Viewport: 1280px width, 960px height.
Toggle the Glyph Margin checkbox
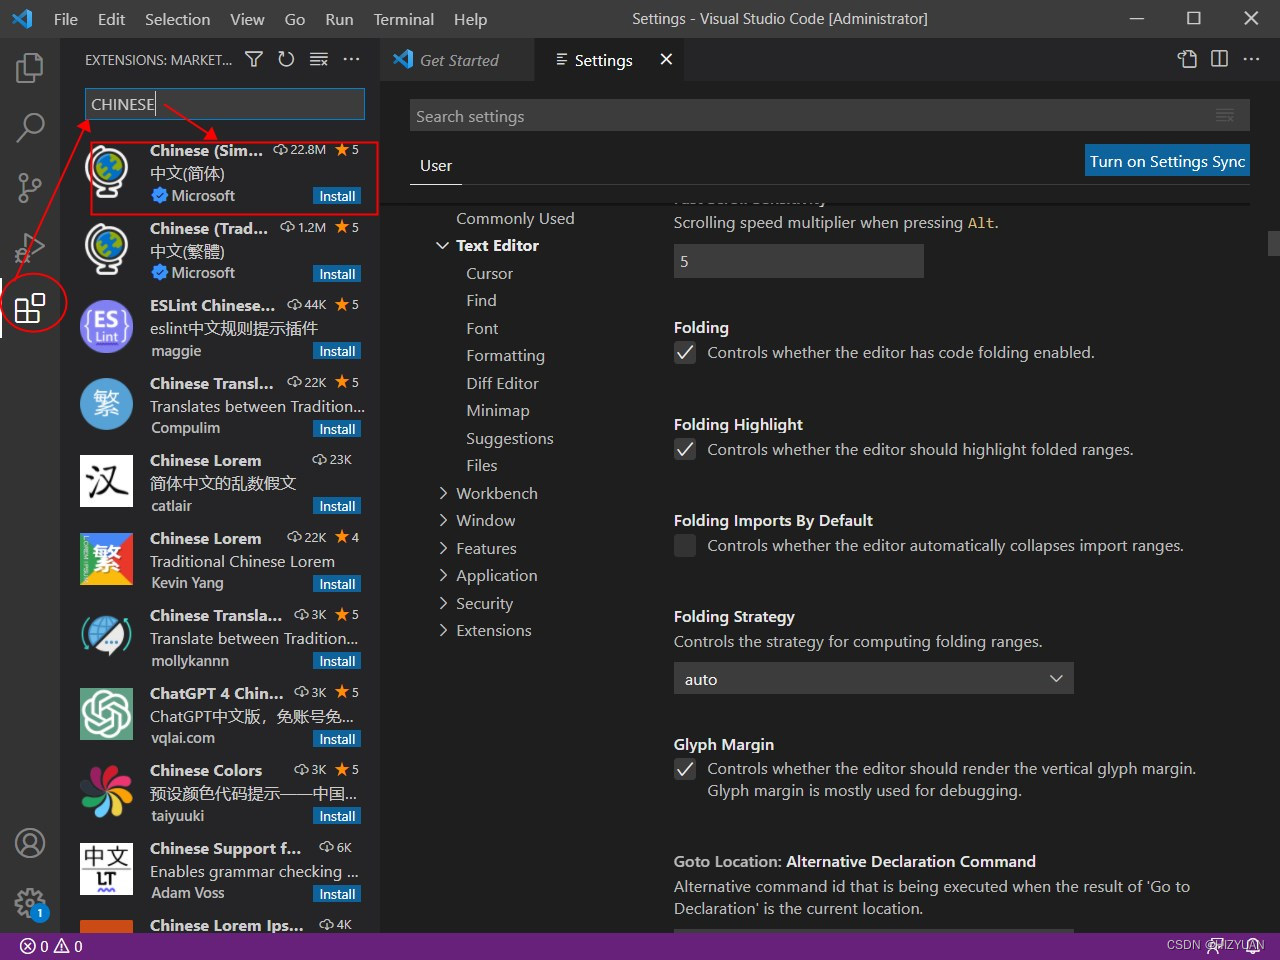685,768
